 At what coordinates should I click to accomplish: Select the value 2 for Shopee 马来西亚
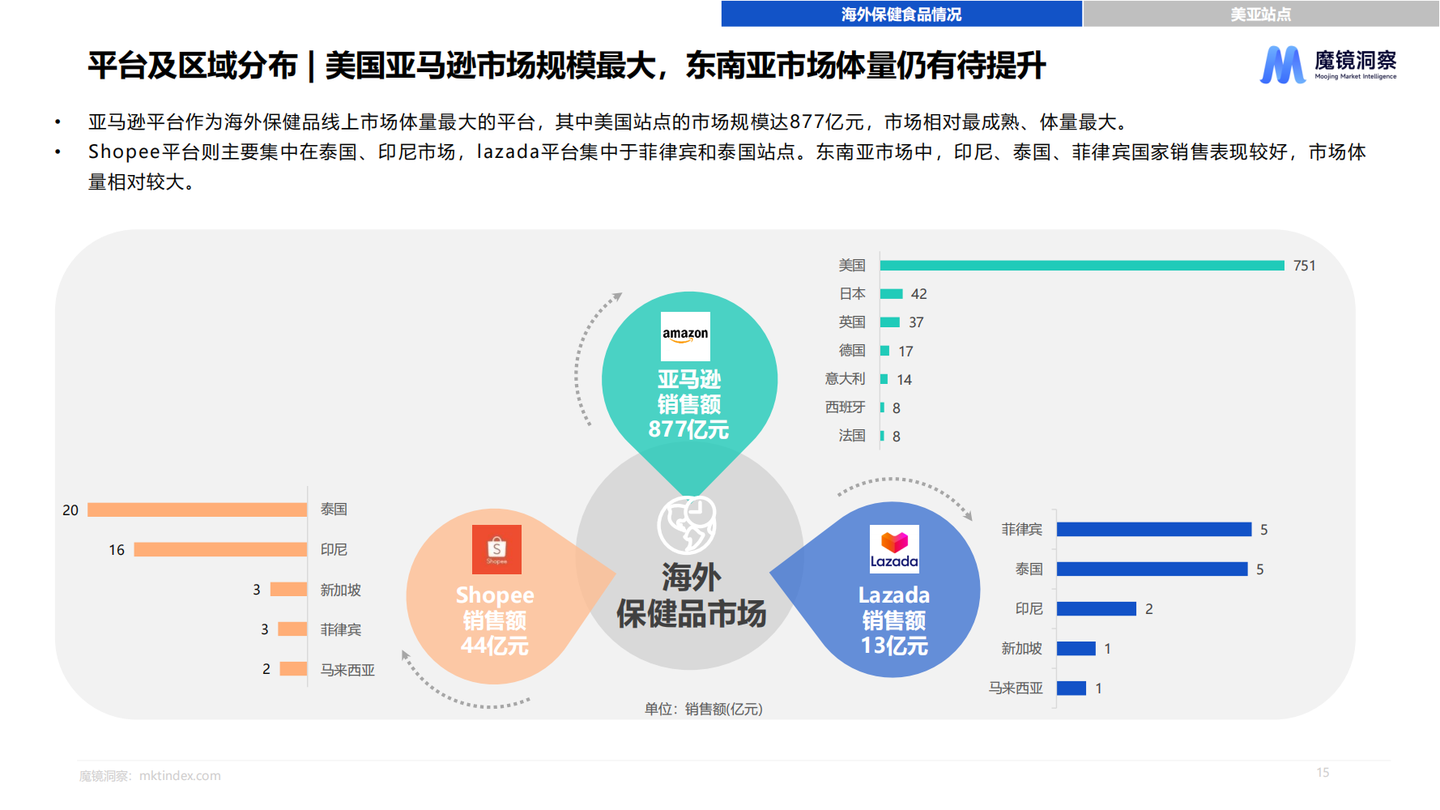pos(267,669)
